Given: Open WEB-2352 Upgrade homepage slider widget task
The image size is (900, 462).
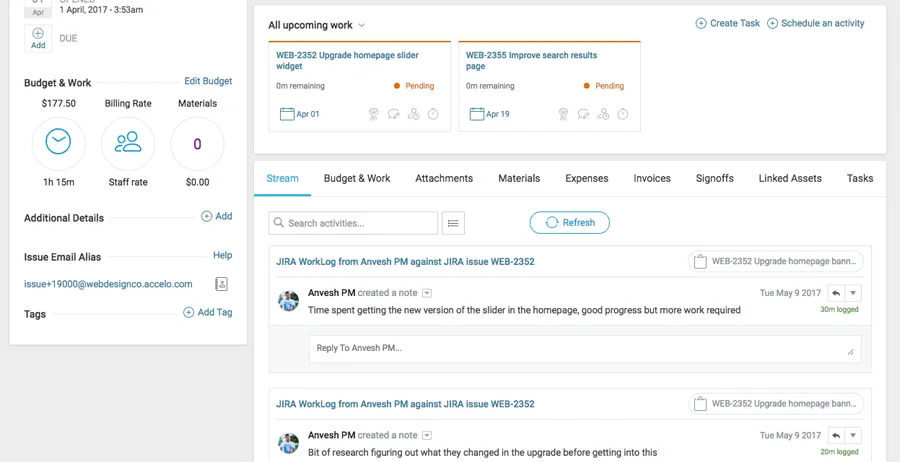Looking at the screenshot, I should point(347,61).
